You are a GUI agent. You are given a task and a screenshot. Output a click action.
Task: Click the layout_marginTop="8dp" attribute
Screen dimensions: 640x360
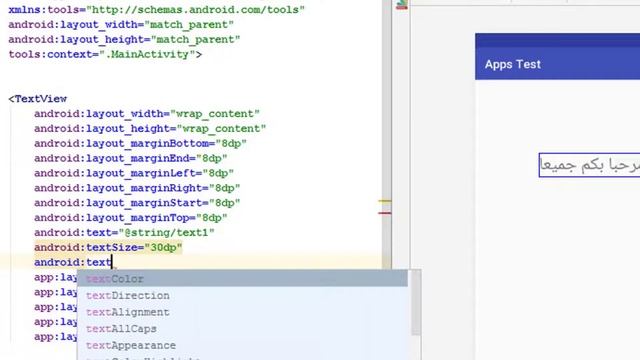[131, 218]
